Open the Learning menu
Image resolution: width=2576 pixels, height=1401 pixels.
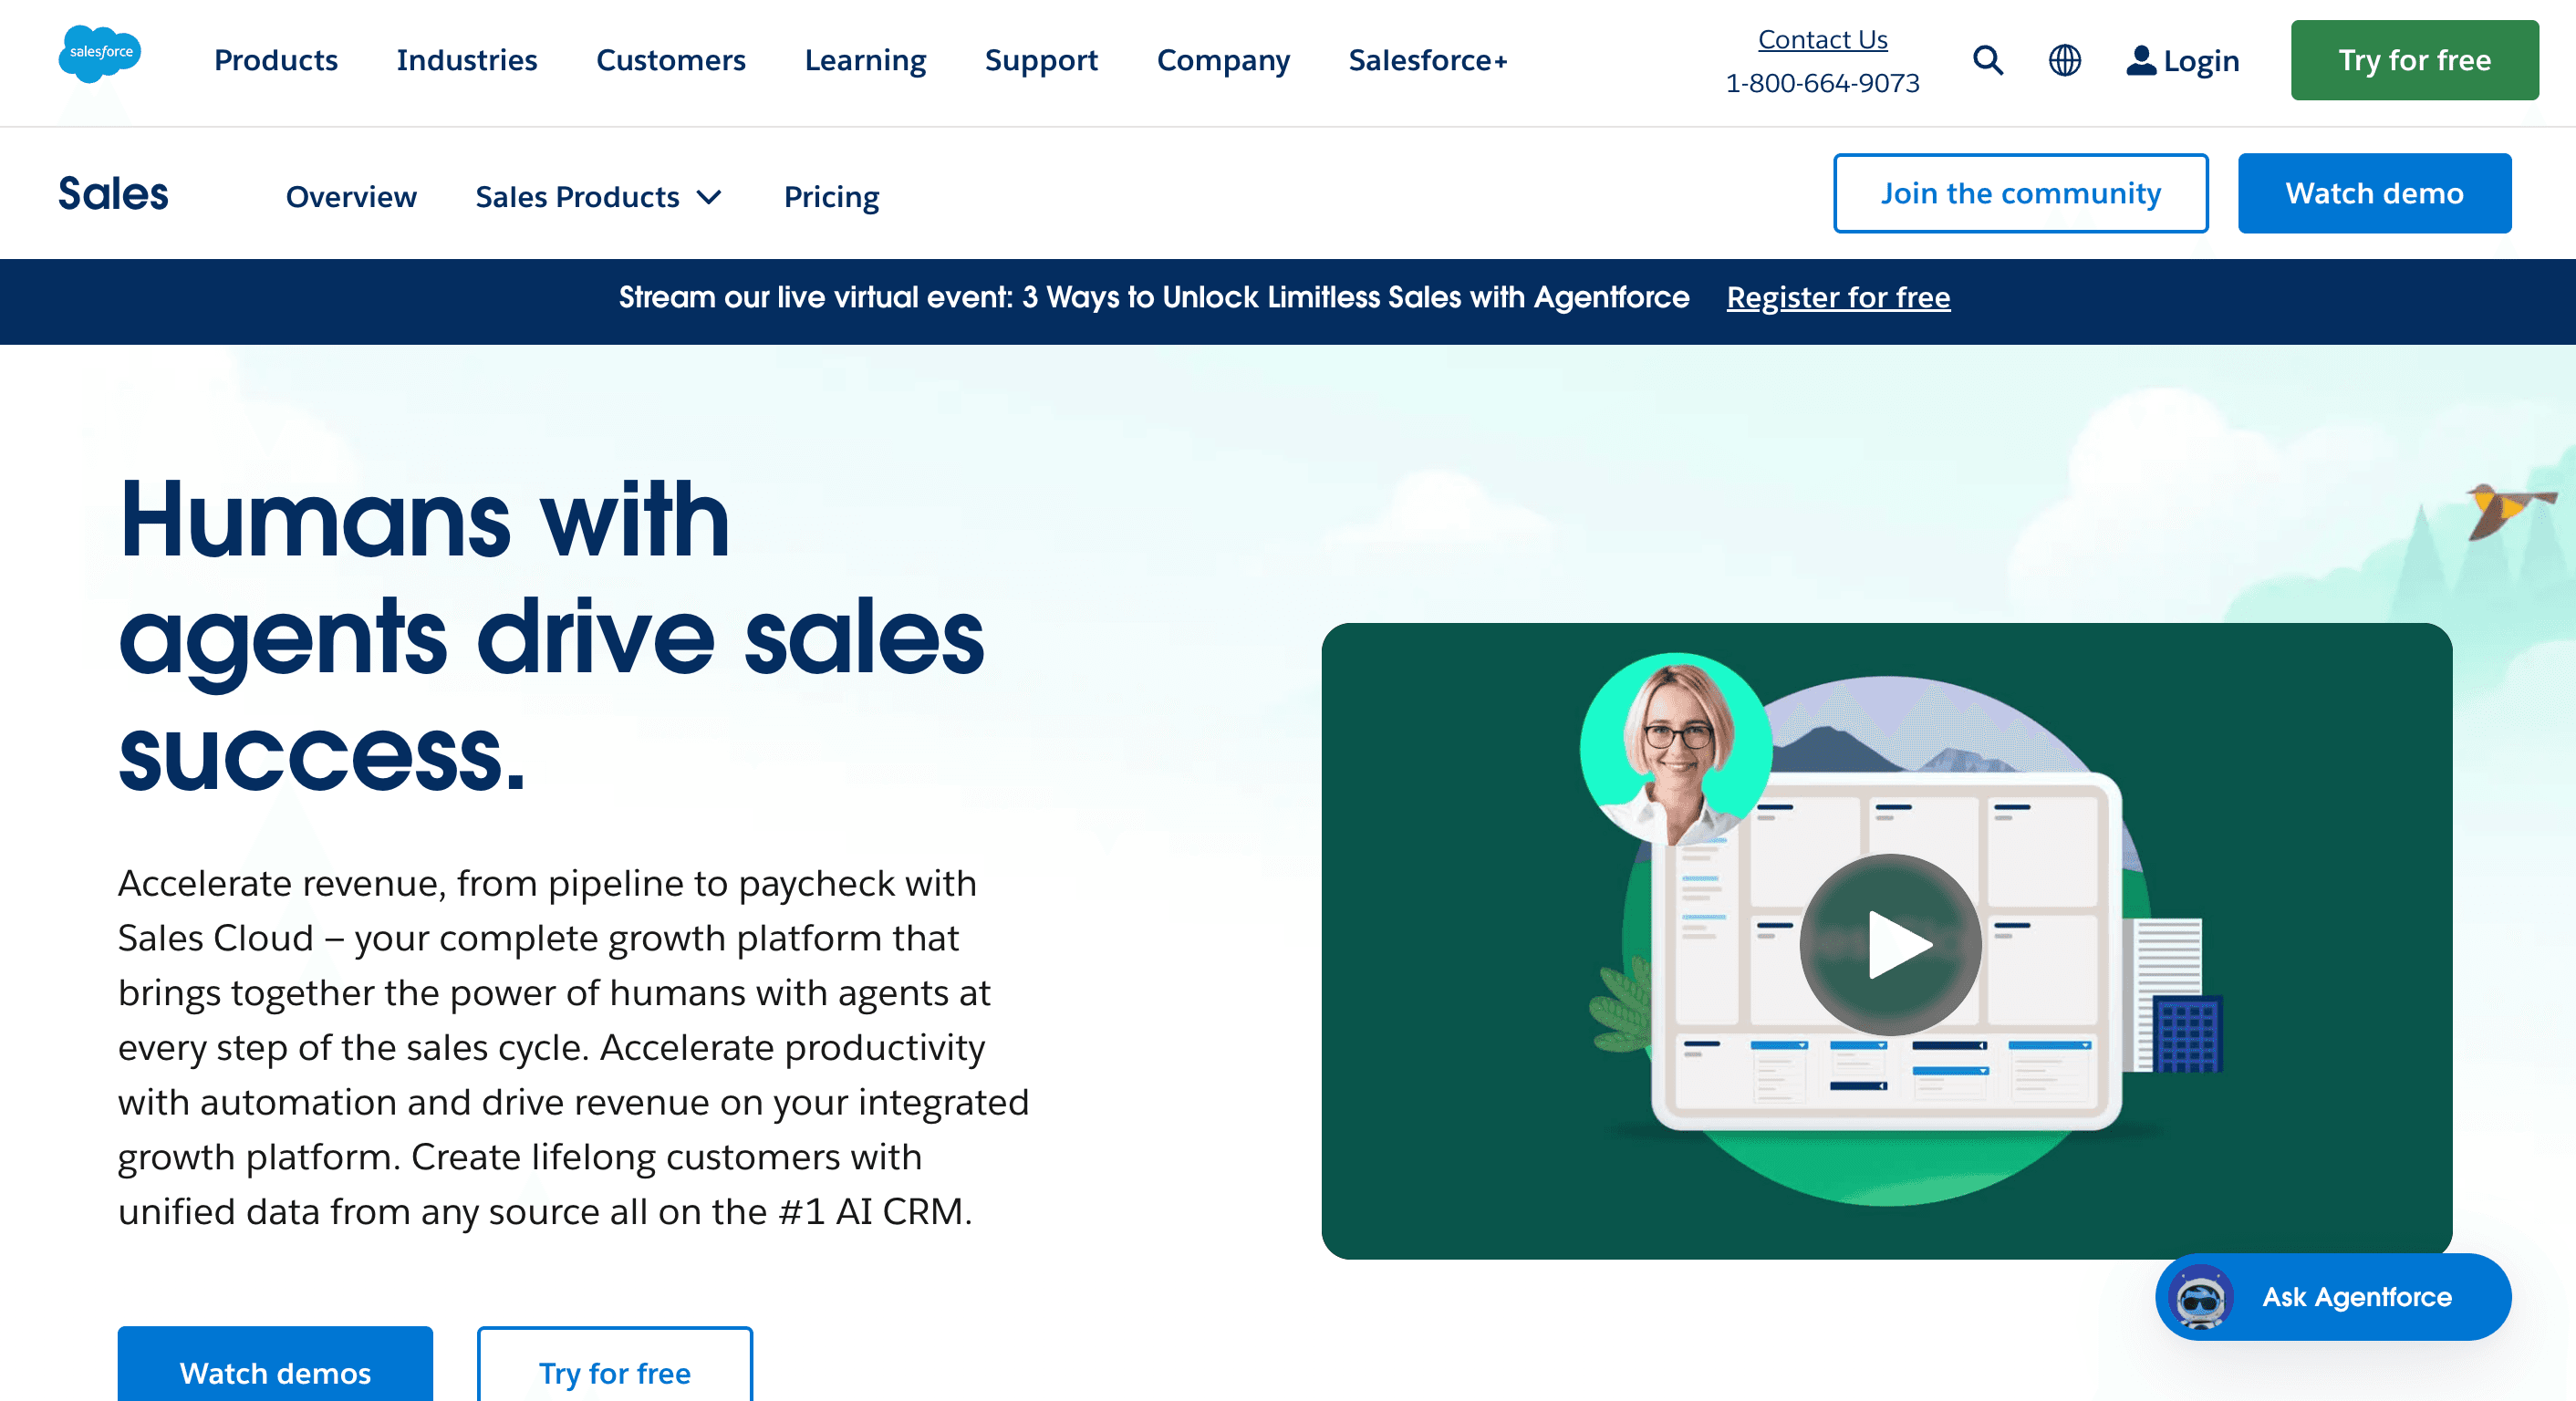point(866,60)
